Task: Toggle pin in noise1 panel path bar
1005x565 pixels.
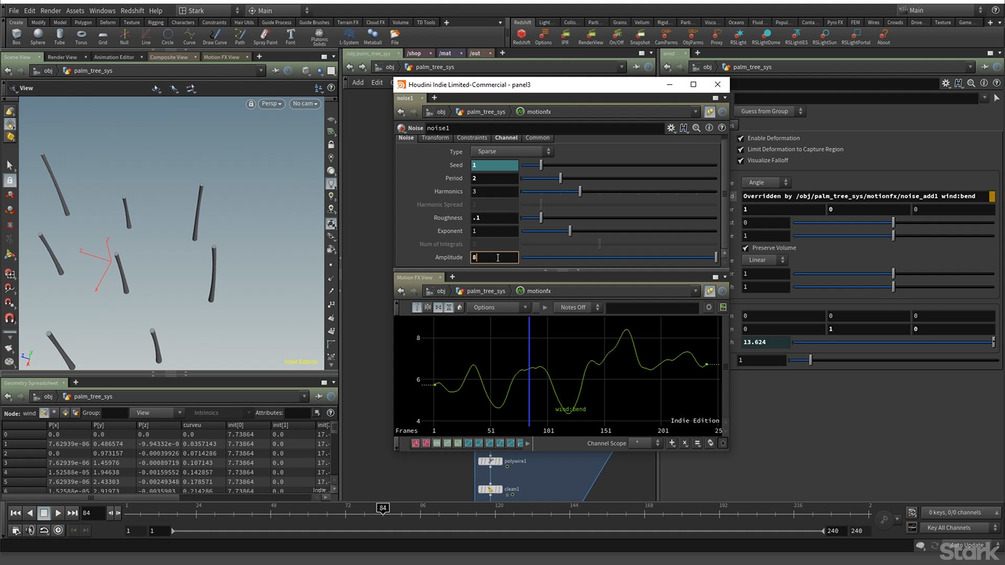Action: tap(710, 111)
